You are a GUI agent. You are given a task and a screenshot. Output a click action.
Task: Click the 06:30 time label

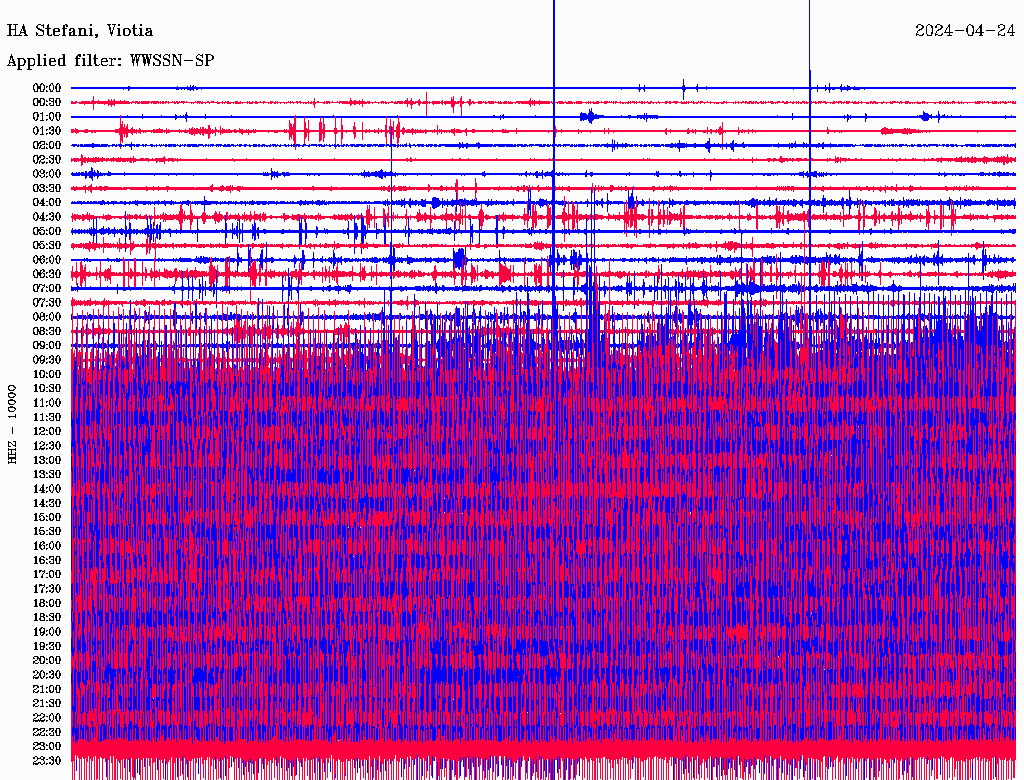[47, 274]
